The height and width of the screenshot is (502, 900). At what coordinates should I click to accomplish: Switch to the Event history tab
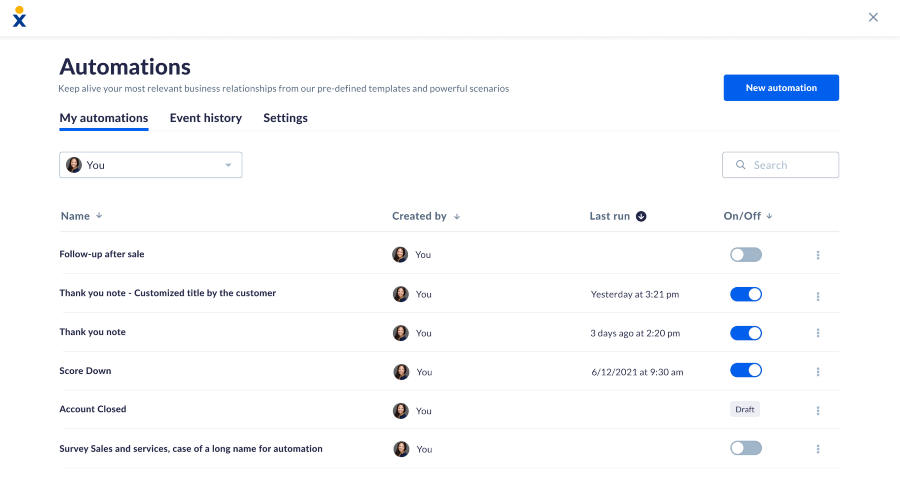click(x=205, y=118)
